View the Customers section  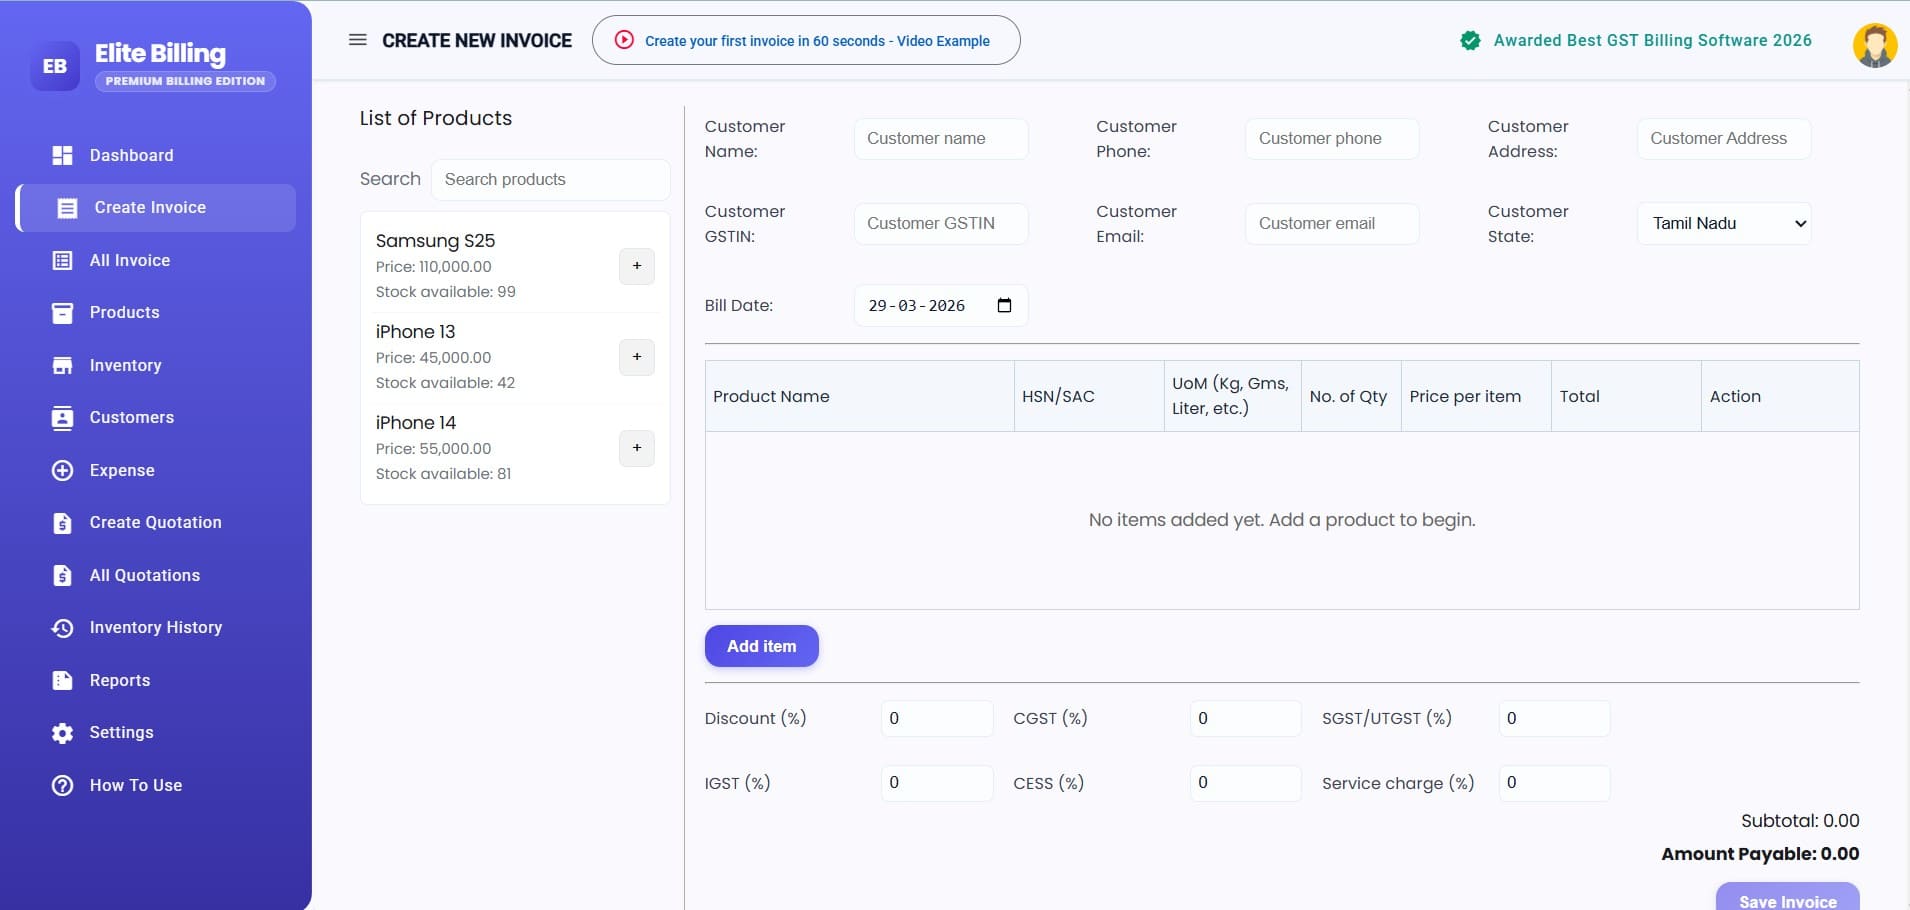131,417
